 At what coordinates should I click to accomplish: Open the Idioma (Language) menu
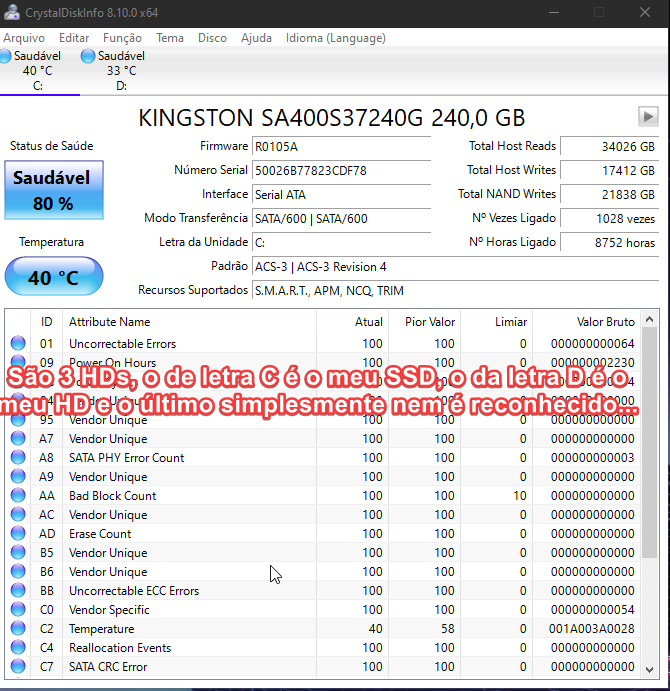(335, 38)
